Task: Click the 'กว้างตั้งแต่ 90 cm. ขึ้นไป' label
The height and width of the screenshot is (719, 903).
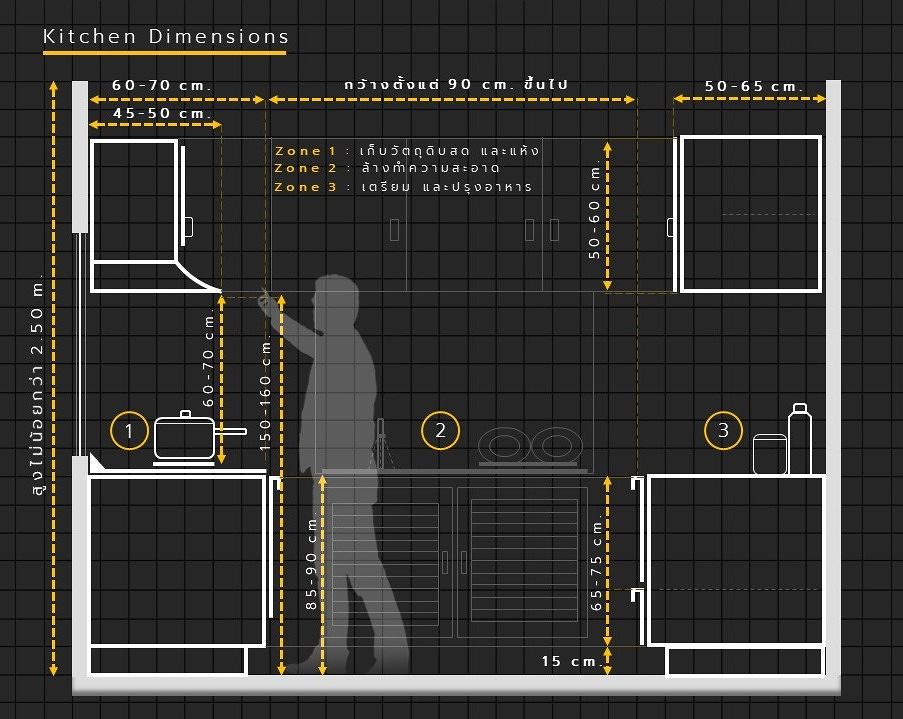Action: 456,84
